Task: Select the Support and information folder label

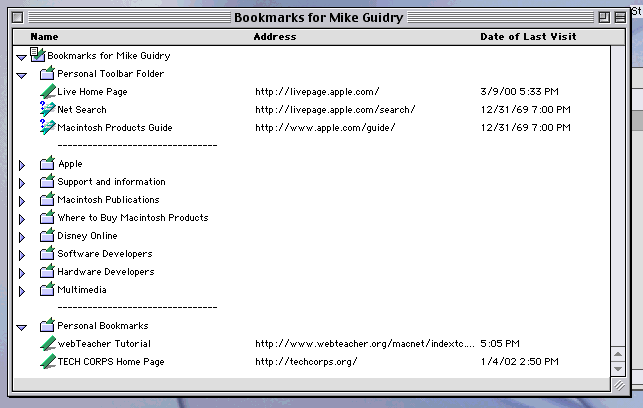Action: coord(110,182)
